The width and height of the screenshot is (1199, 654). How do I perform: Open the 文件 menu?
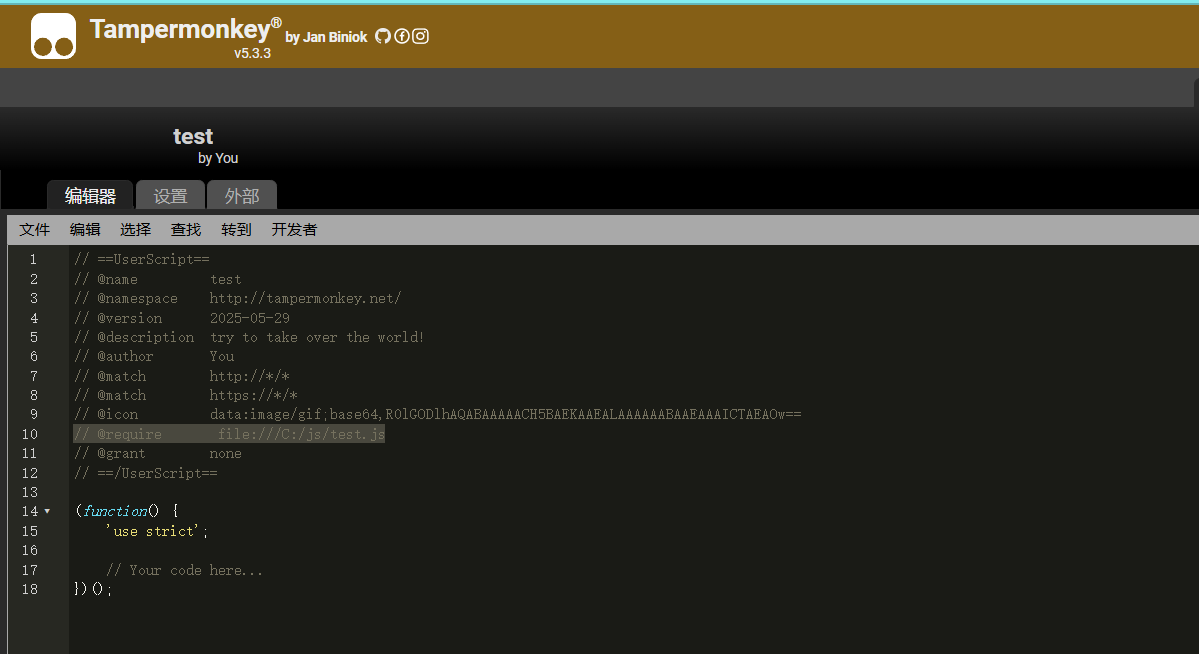pyautogui.click(x=34, y=229)
